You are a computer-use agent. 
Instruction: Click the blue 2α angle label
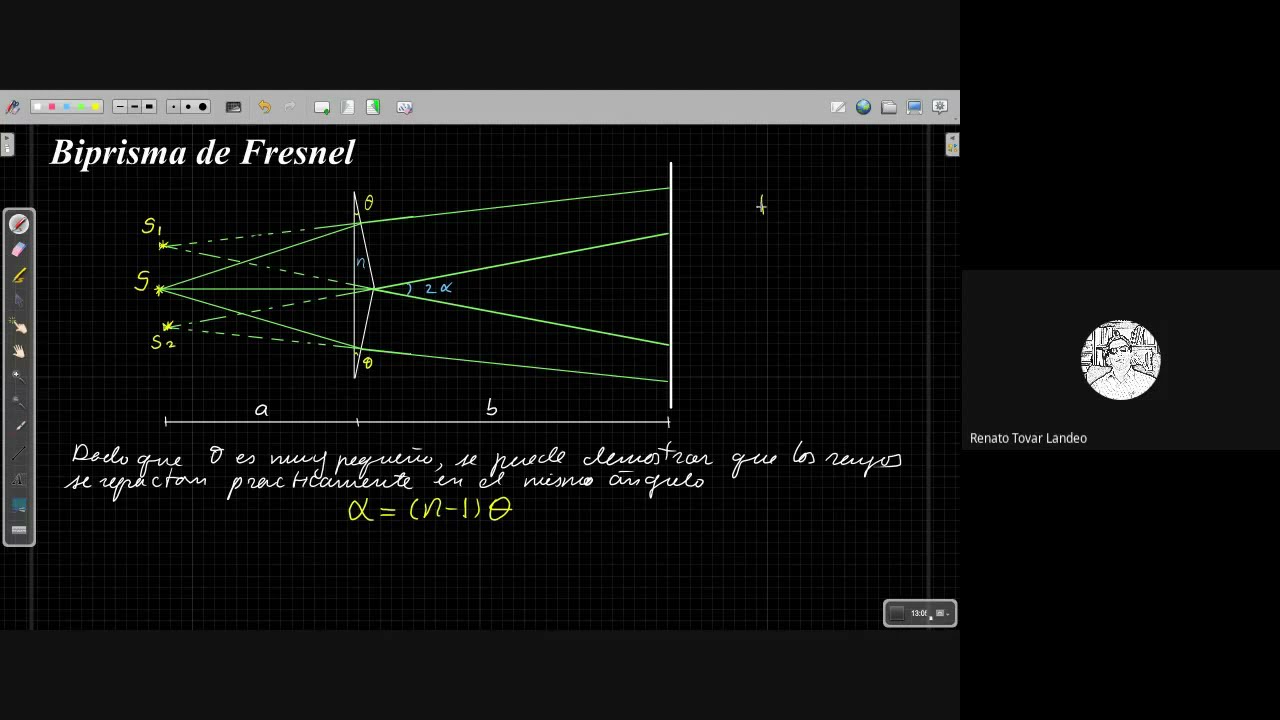pyautogui.click(x=438, y=288)
